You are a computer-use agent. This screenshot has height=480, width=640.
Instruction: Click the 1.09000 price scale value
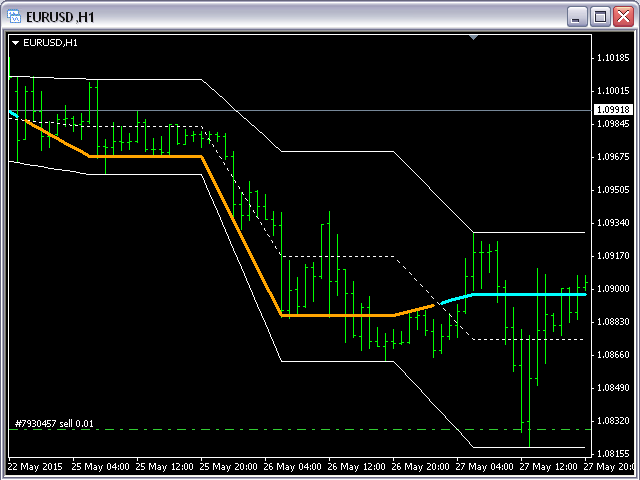(613, 289)
